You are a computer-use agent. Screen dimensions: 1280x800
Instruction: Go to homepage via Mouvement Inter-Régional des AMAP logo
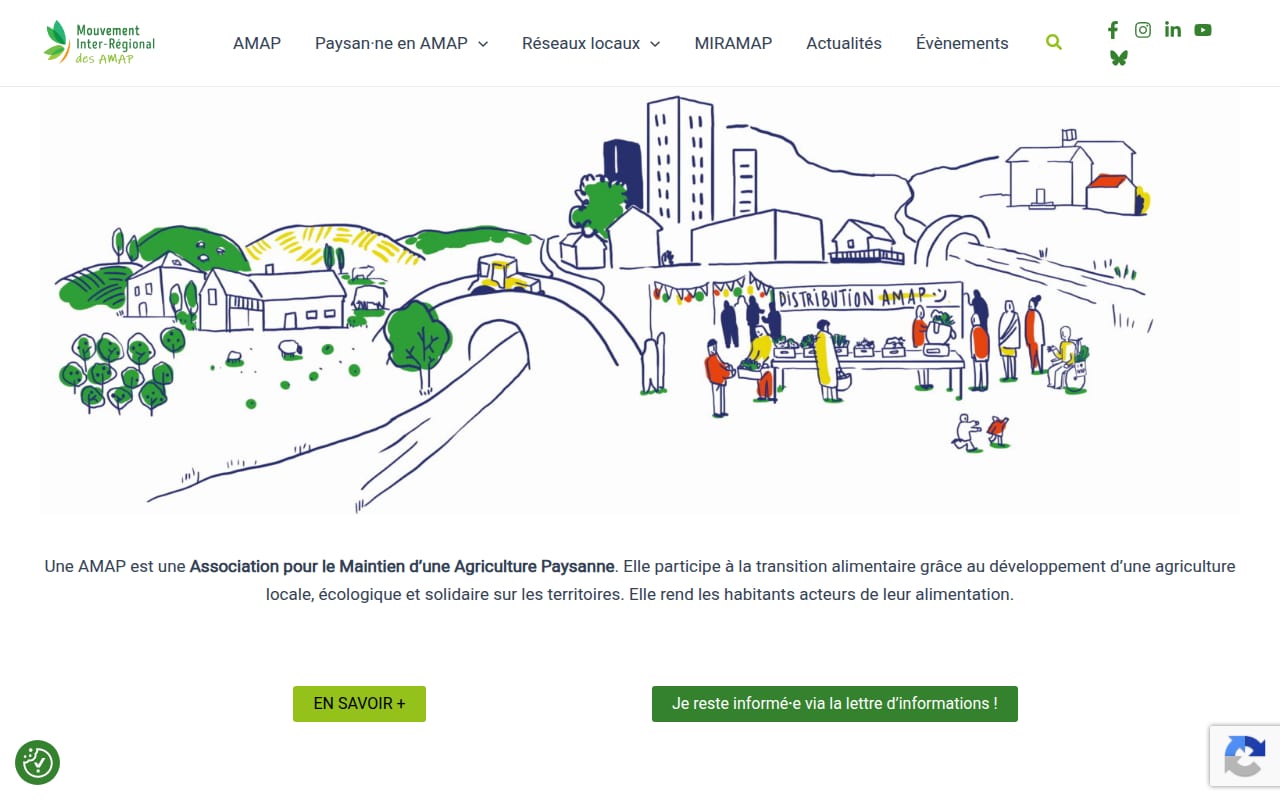(x=100, y=43)
